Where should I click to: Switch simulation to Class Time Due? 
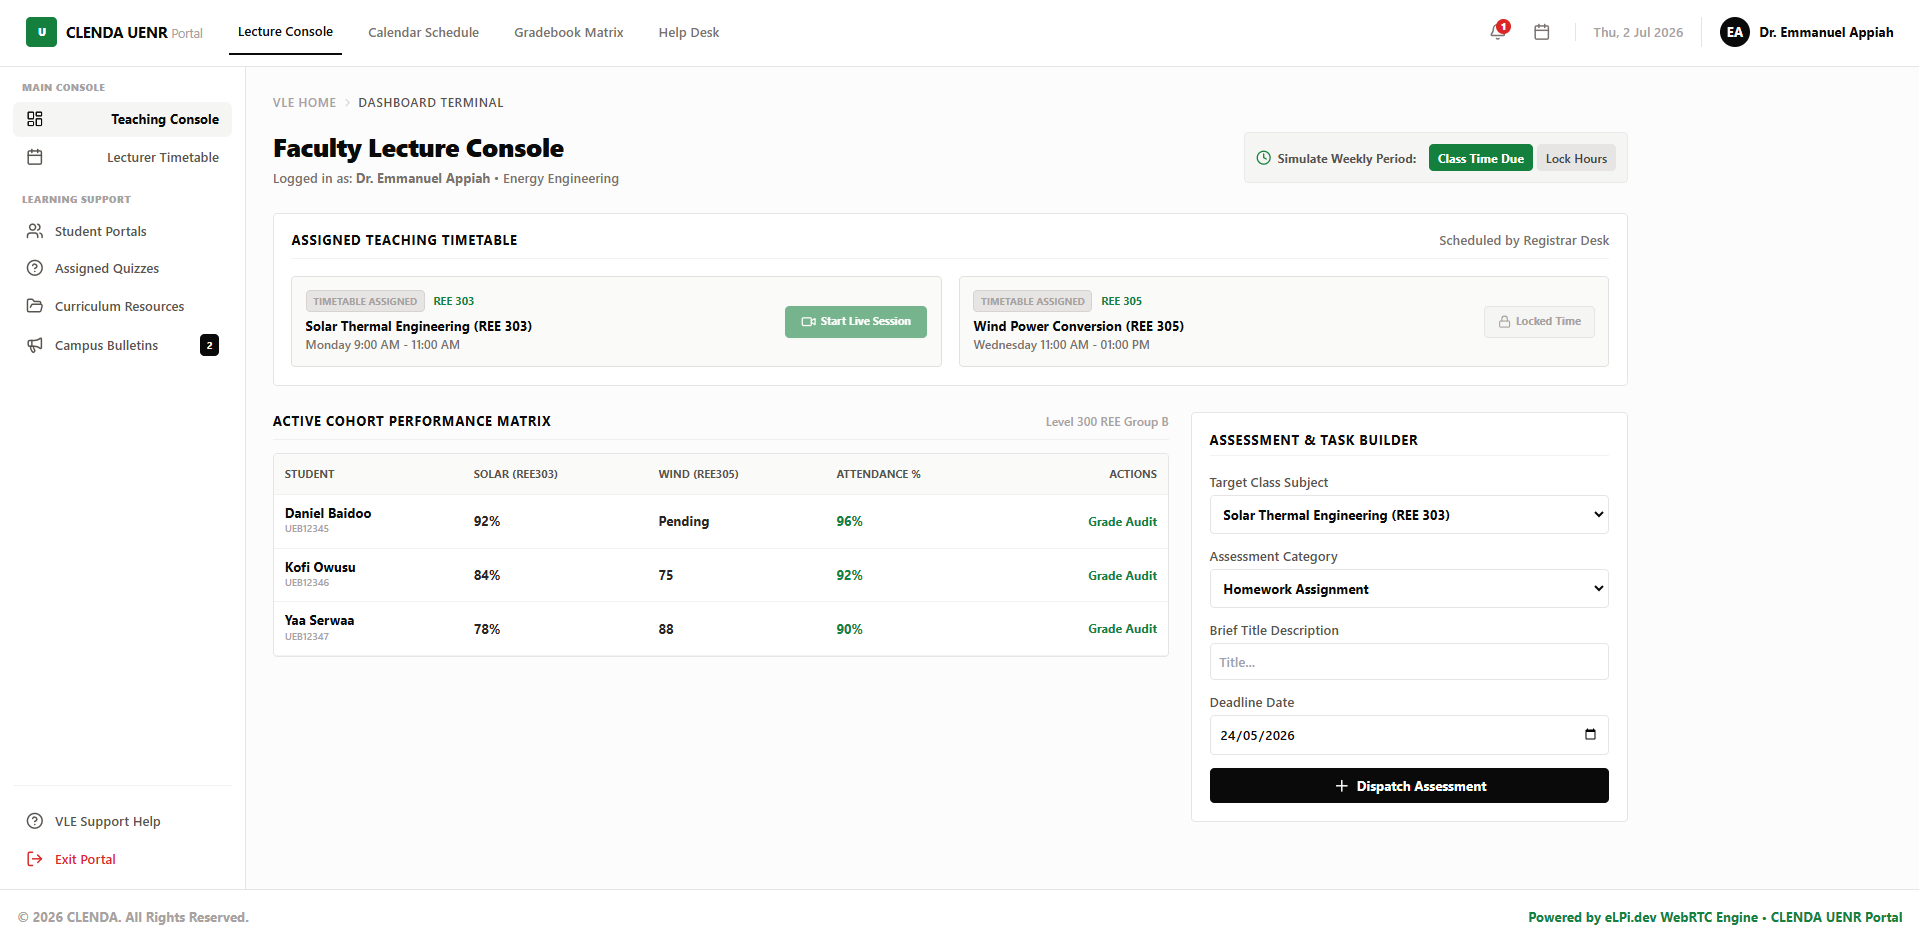pyautogui.click(x=1480, y=158)
